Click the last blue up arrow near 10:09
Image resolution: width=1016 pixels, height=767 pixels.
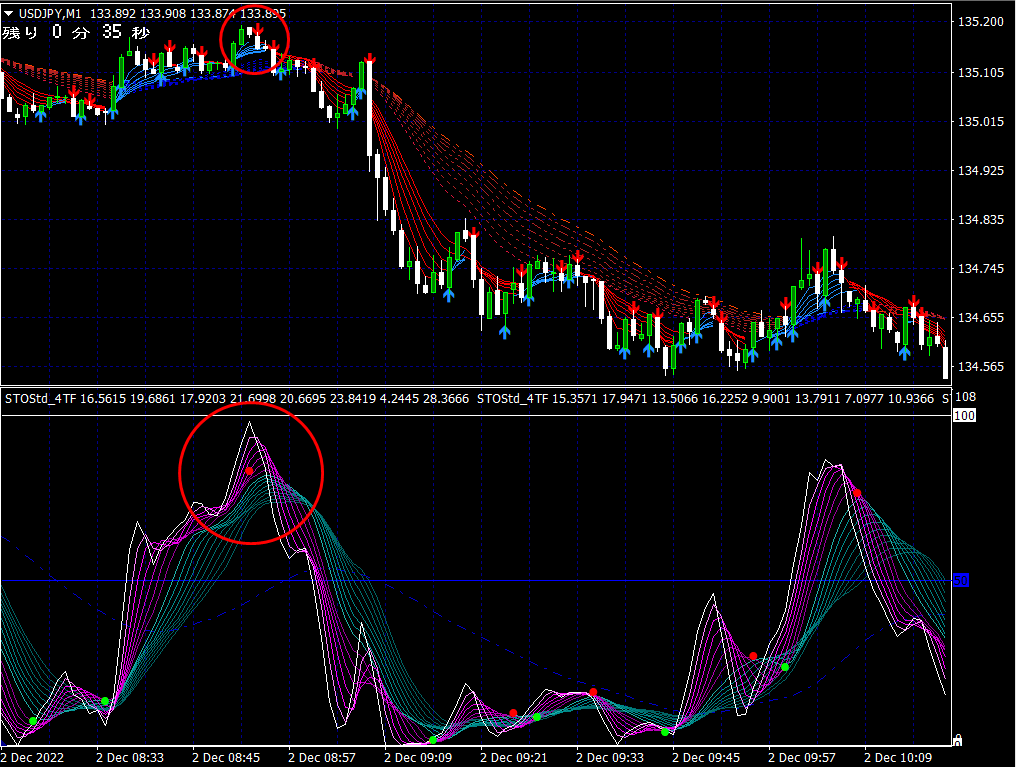click(905, 353)
